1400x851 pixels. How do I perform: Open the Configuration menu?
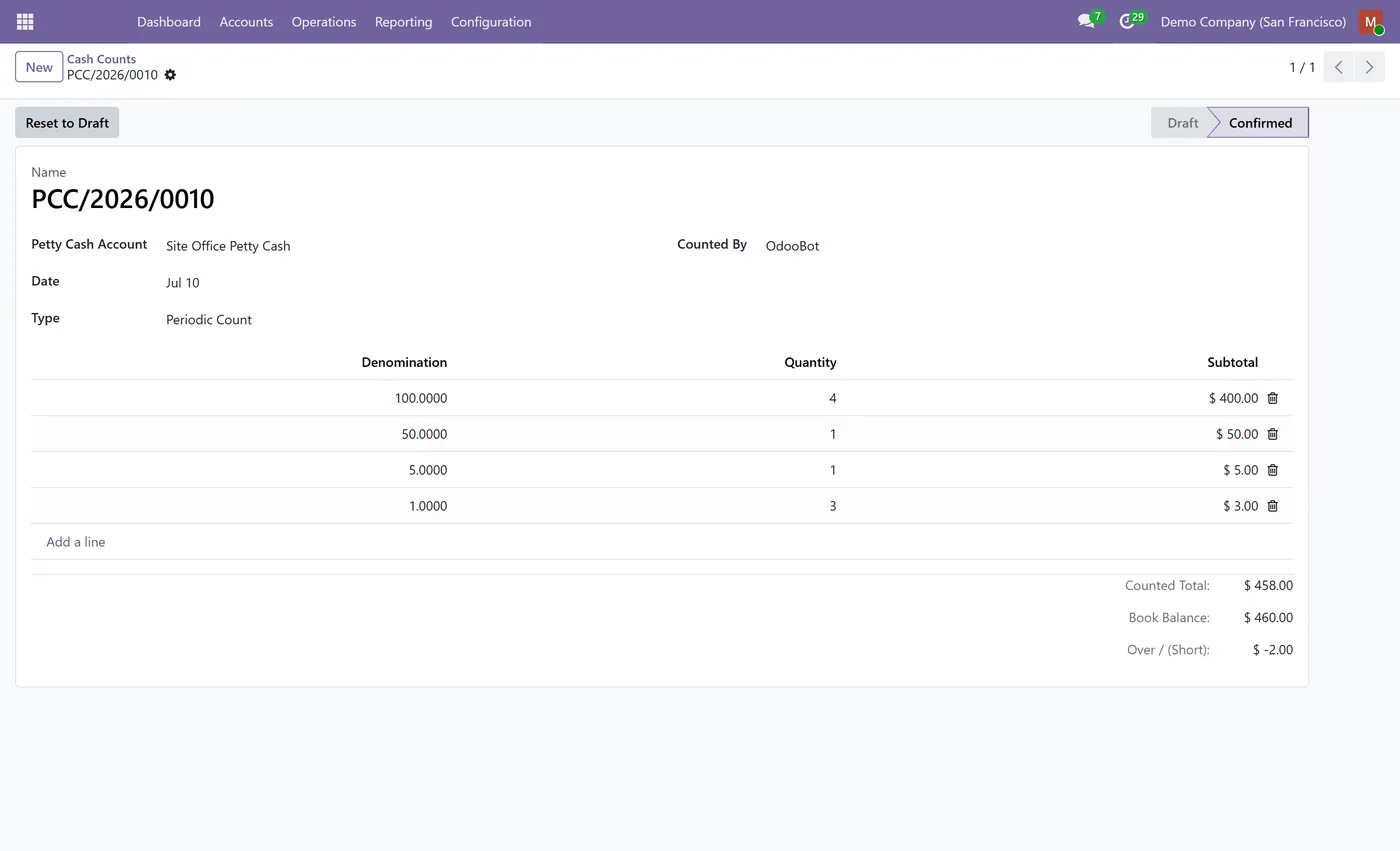click(491, 21)
